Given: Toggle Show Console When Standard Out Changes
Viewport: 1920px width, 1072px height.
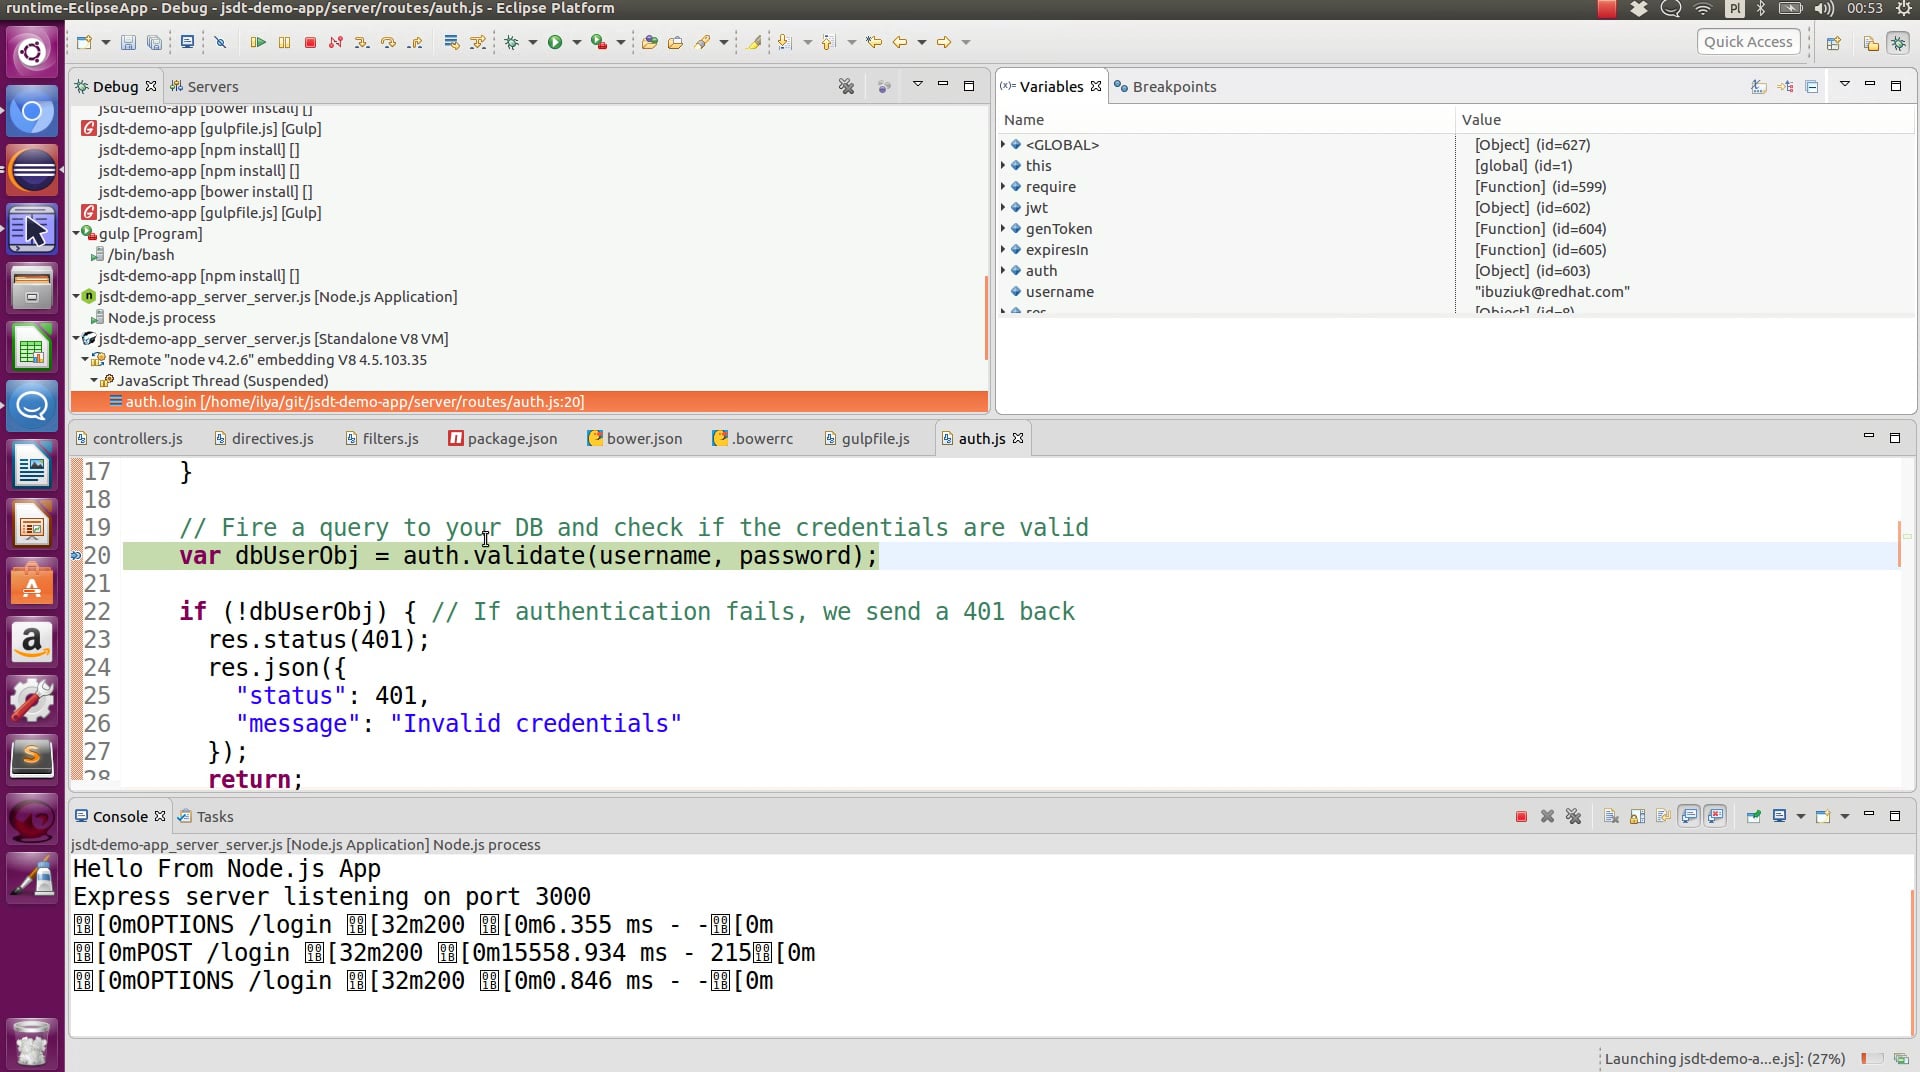Looking at the screenshot, I should coord(1689,817).
